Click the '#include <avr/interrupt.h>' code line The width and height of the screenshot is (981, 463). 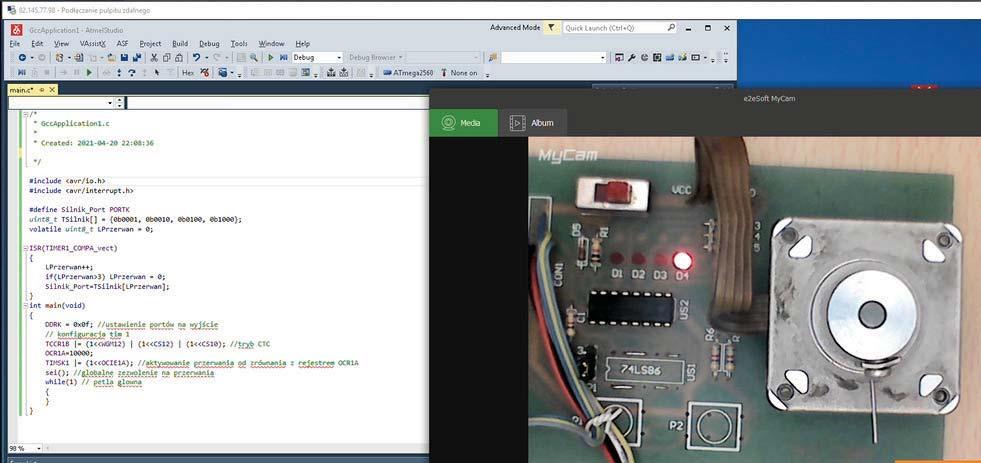point(81,190)
